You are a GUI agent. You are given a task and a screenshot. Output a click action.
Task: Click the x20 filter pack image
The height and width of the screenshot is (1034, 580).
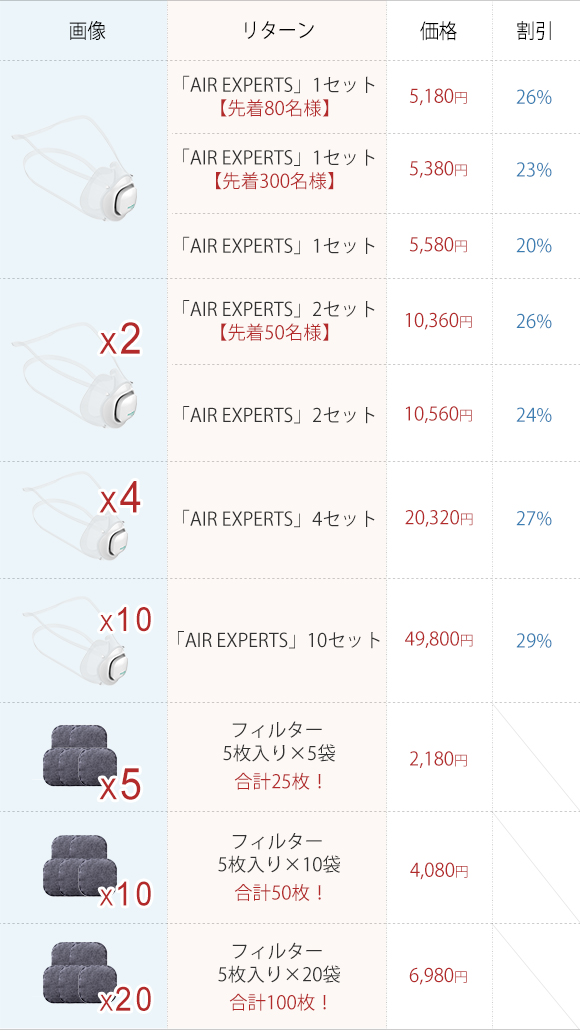tap(96, 978)
